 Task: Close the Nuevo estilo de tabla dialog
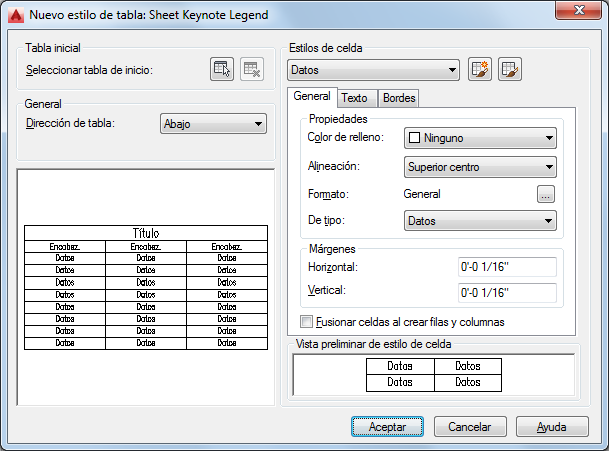point(579,9)
